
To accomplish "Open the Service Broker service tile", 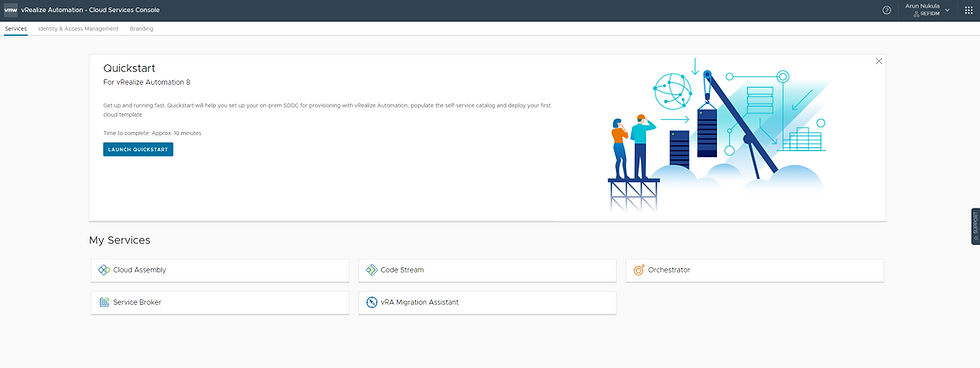I will click(x=220, y=302).
